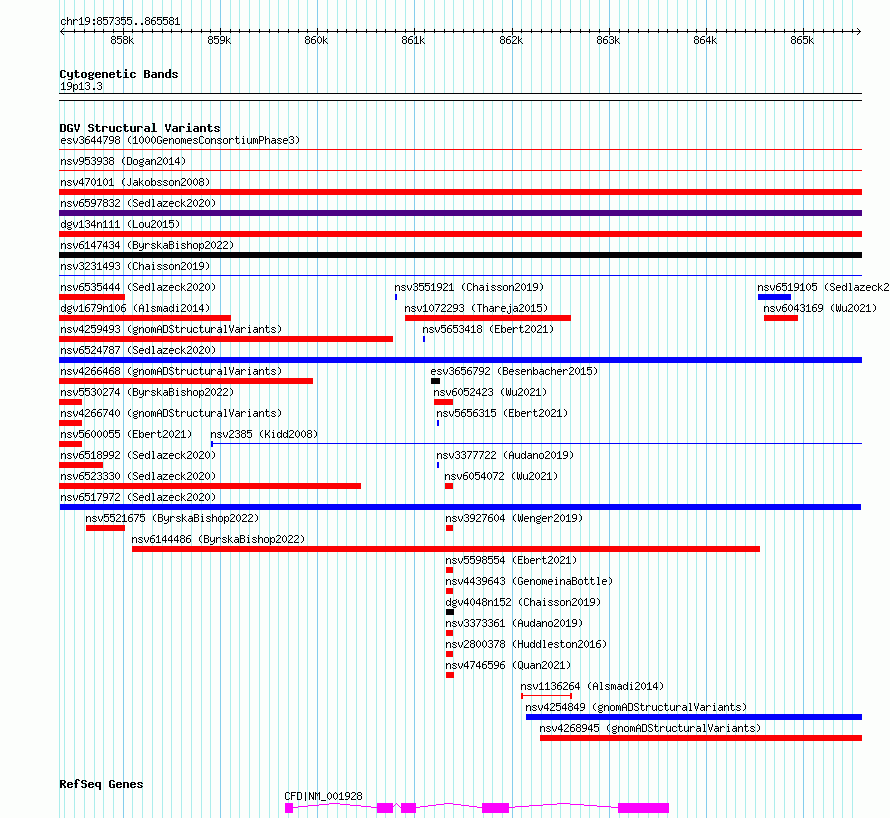The width and height of the screenshot is (890, 818).
Task: Open nsv5653418 (Ebert2021) label
Action: click(x=488, y=329)
